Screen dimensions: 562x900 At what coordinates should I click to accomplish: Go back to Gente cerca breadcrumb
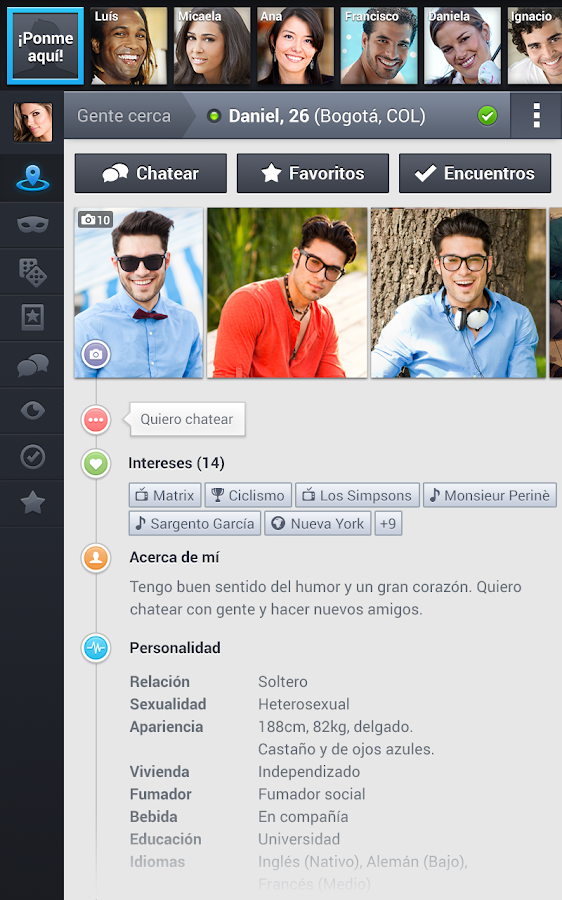pyautogui.click(x=124, y=116)
